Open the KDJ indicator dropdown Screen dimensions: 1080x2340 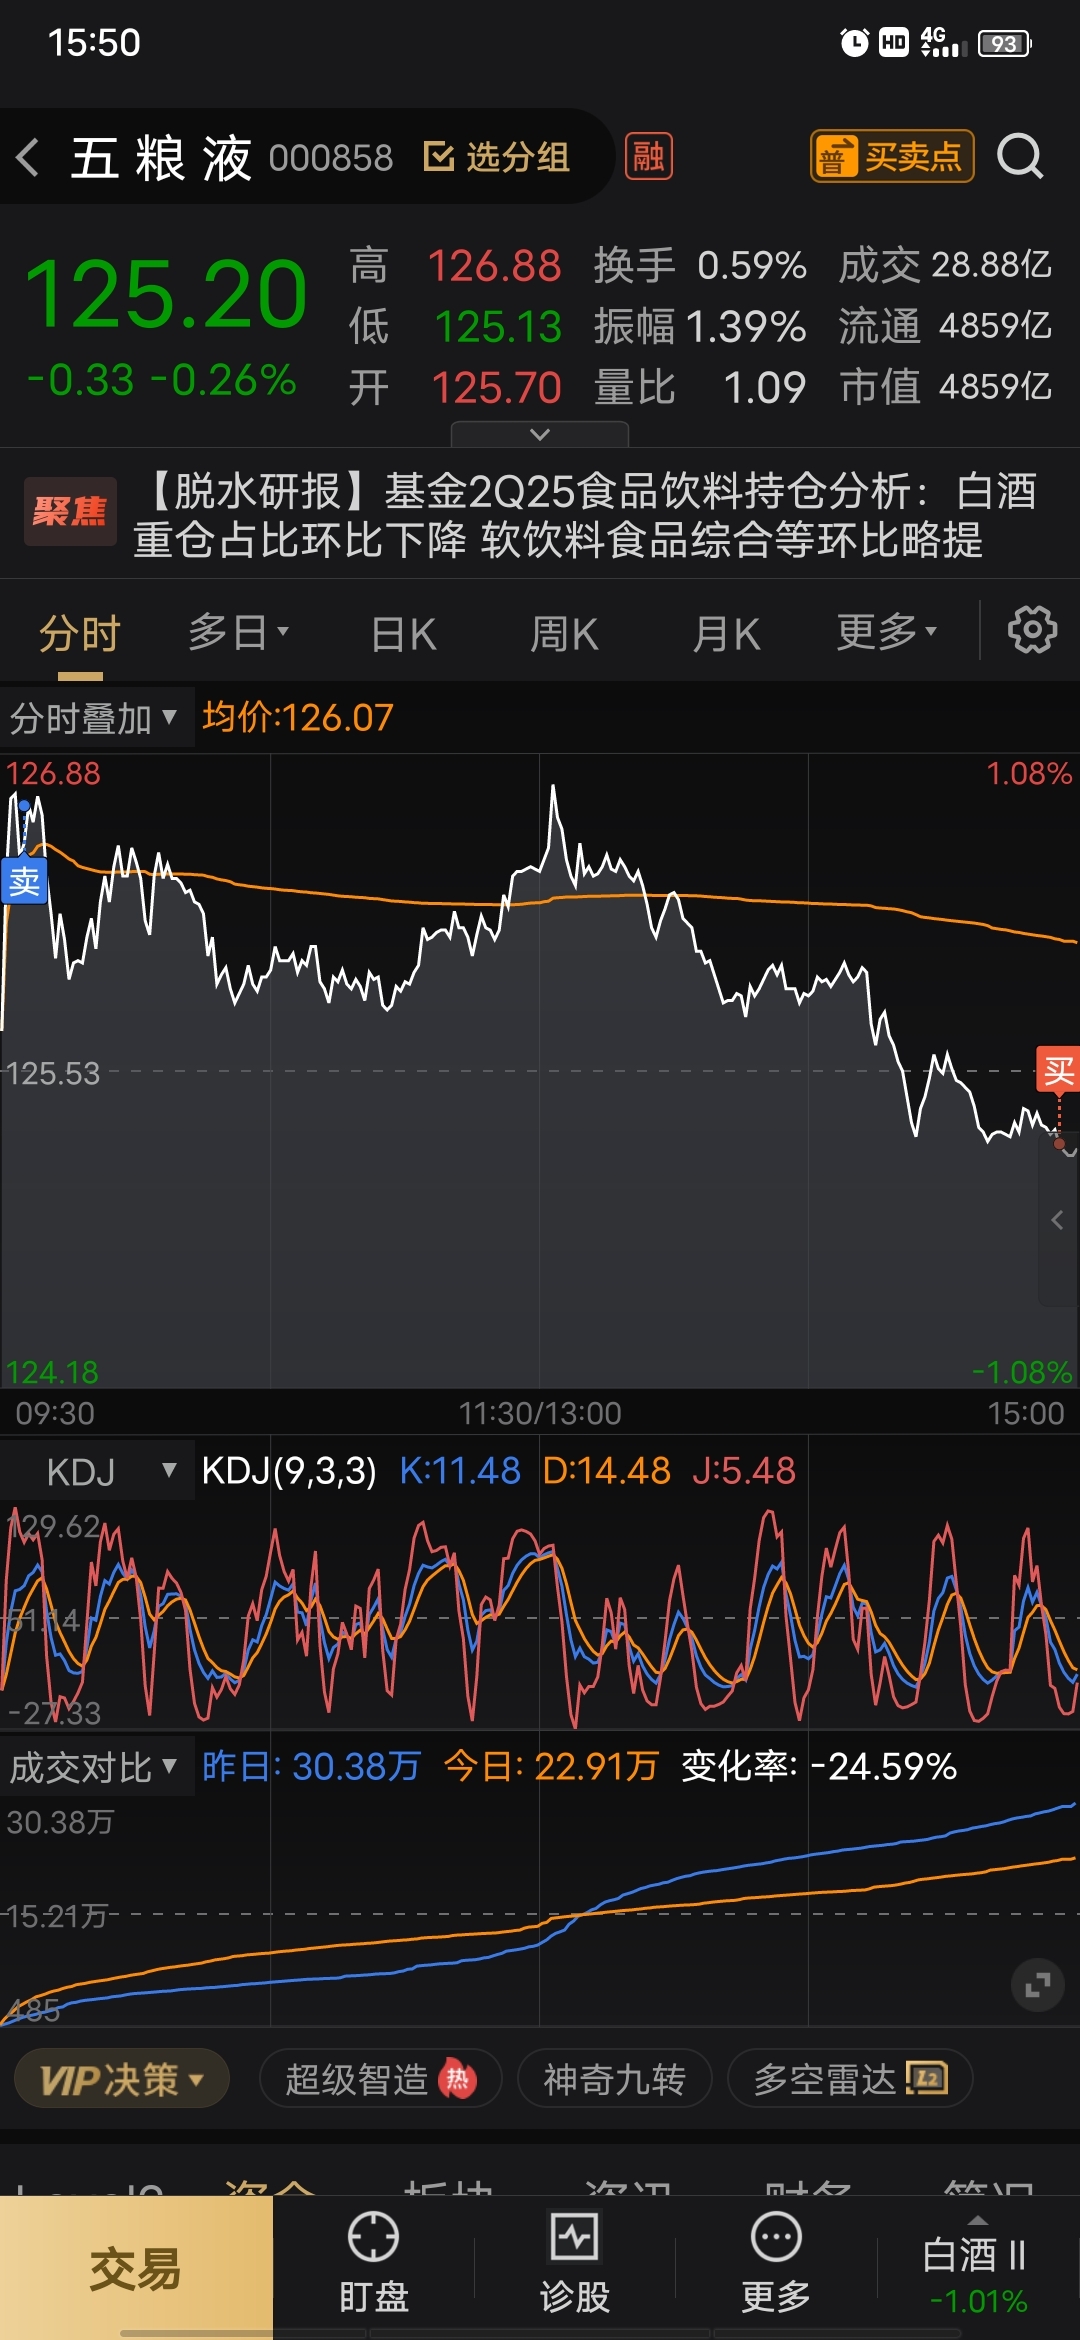click(98, 1471)
